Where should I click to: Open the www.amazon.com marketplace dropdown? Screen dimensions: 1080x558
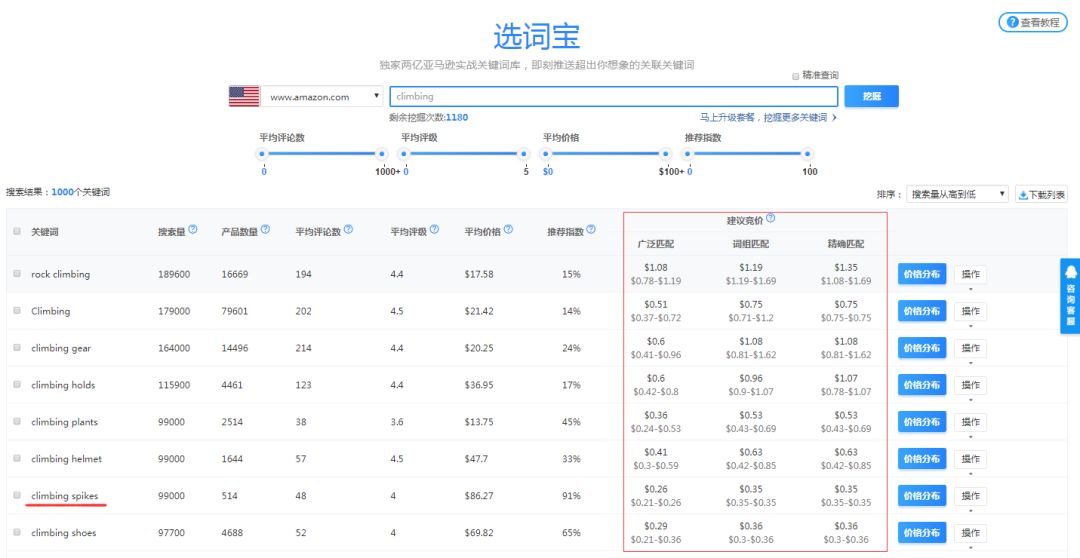pos(322,96)
